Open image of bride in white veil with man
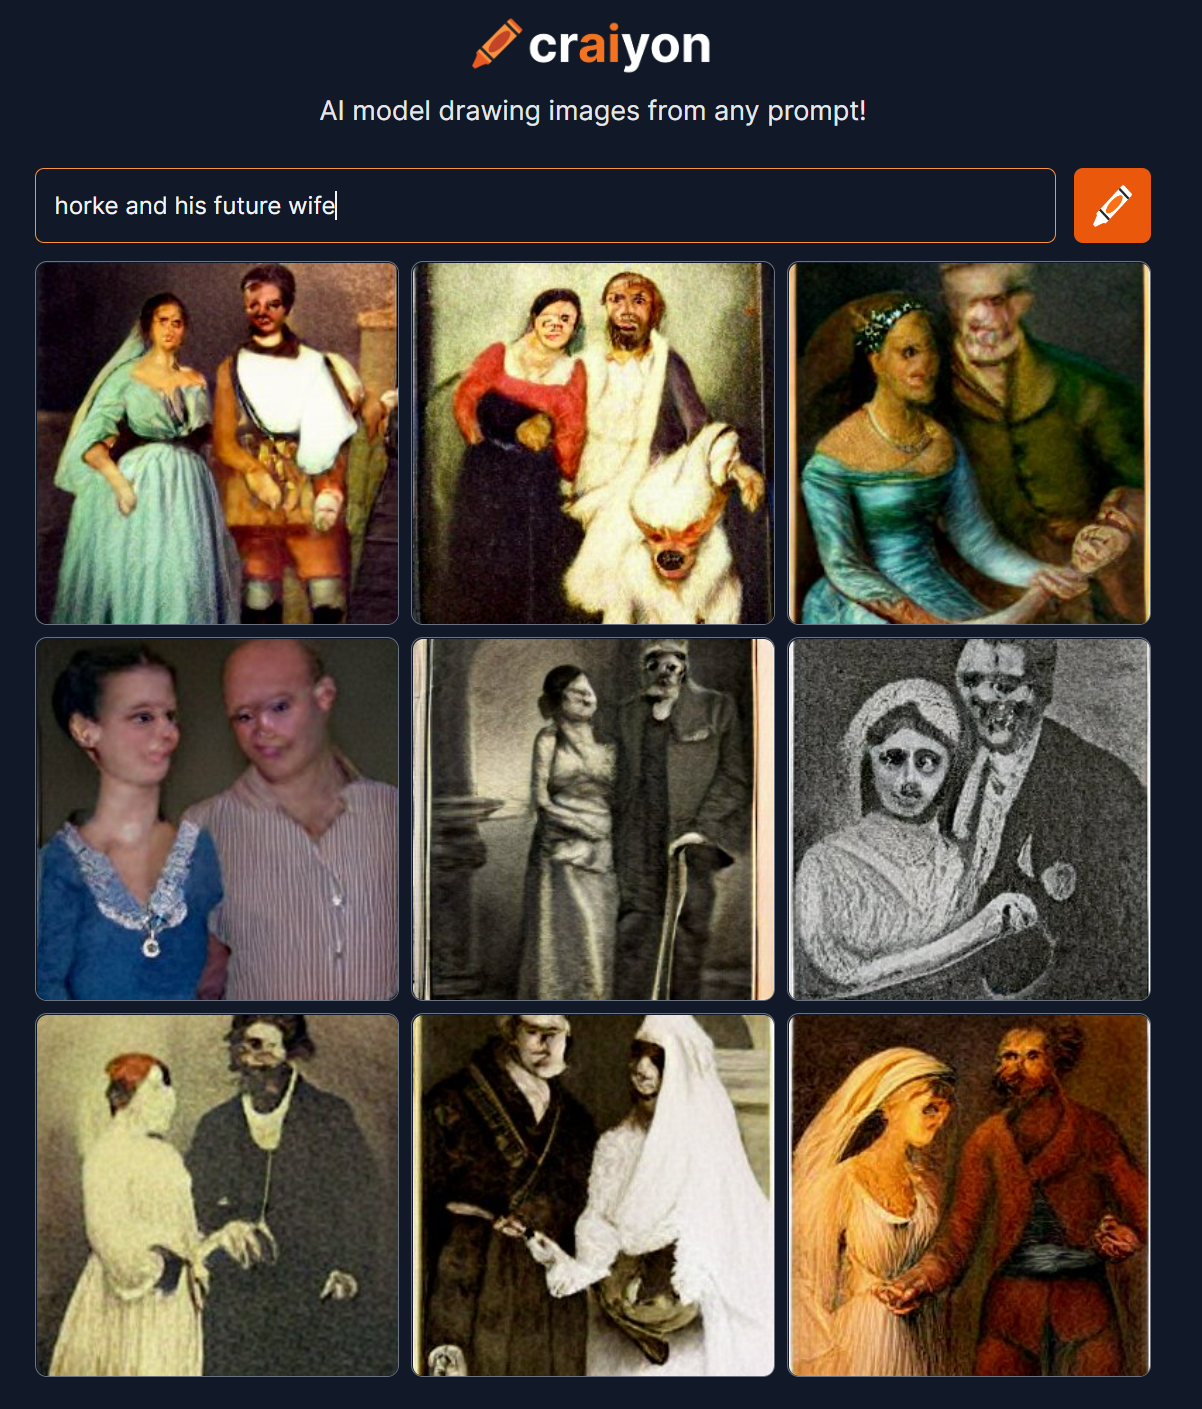The image size is (1202, 1409). [x=593, y=1195]
